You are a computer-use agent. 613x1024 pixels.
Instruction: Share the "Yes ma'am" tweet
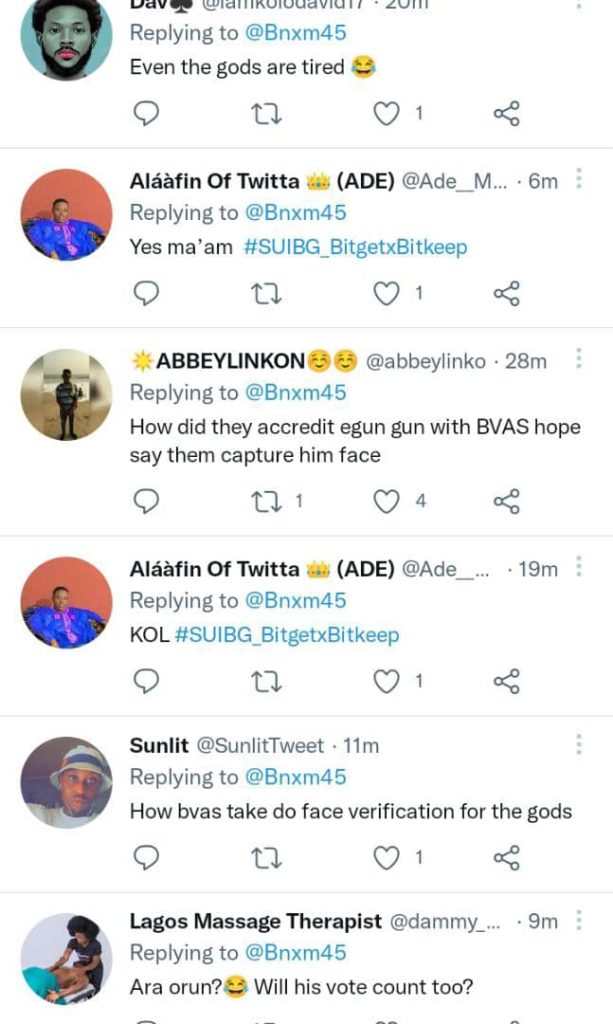507,293
